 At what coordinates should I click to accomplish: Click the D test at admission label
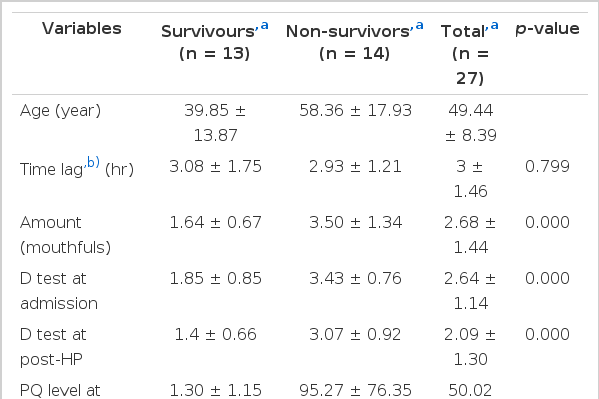(x=59, y=291)
